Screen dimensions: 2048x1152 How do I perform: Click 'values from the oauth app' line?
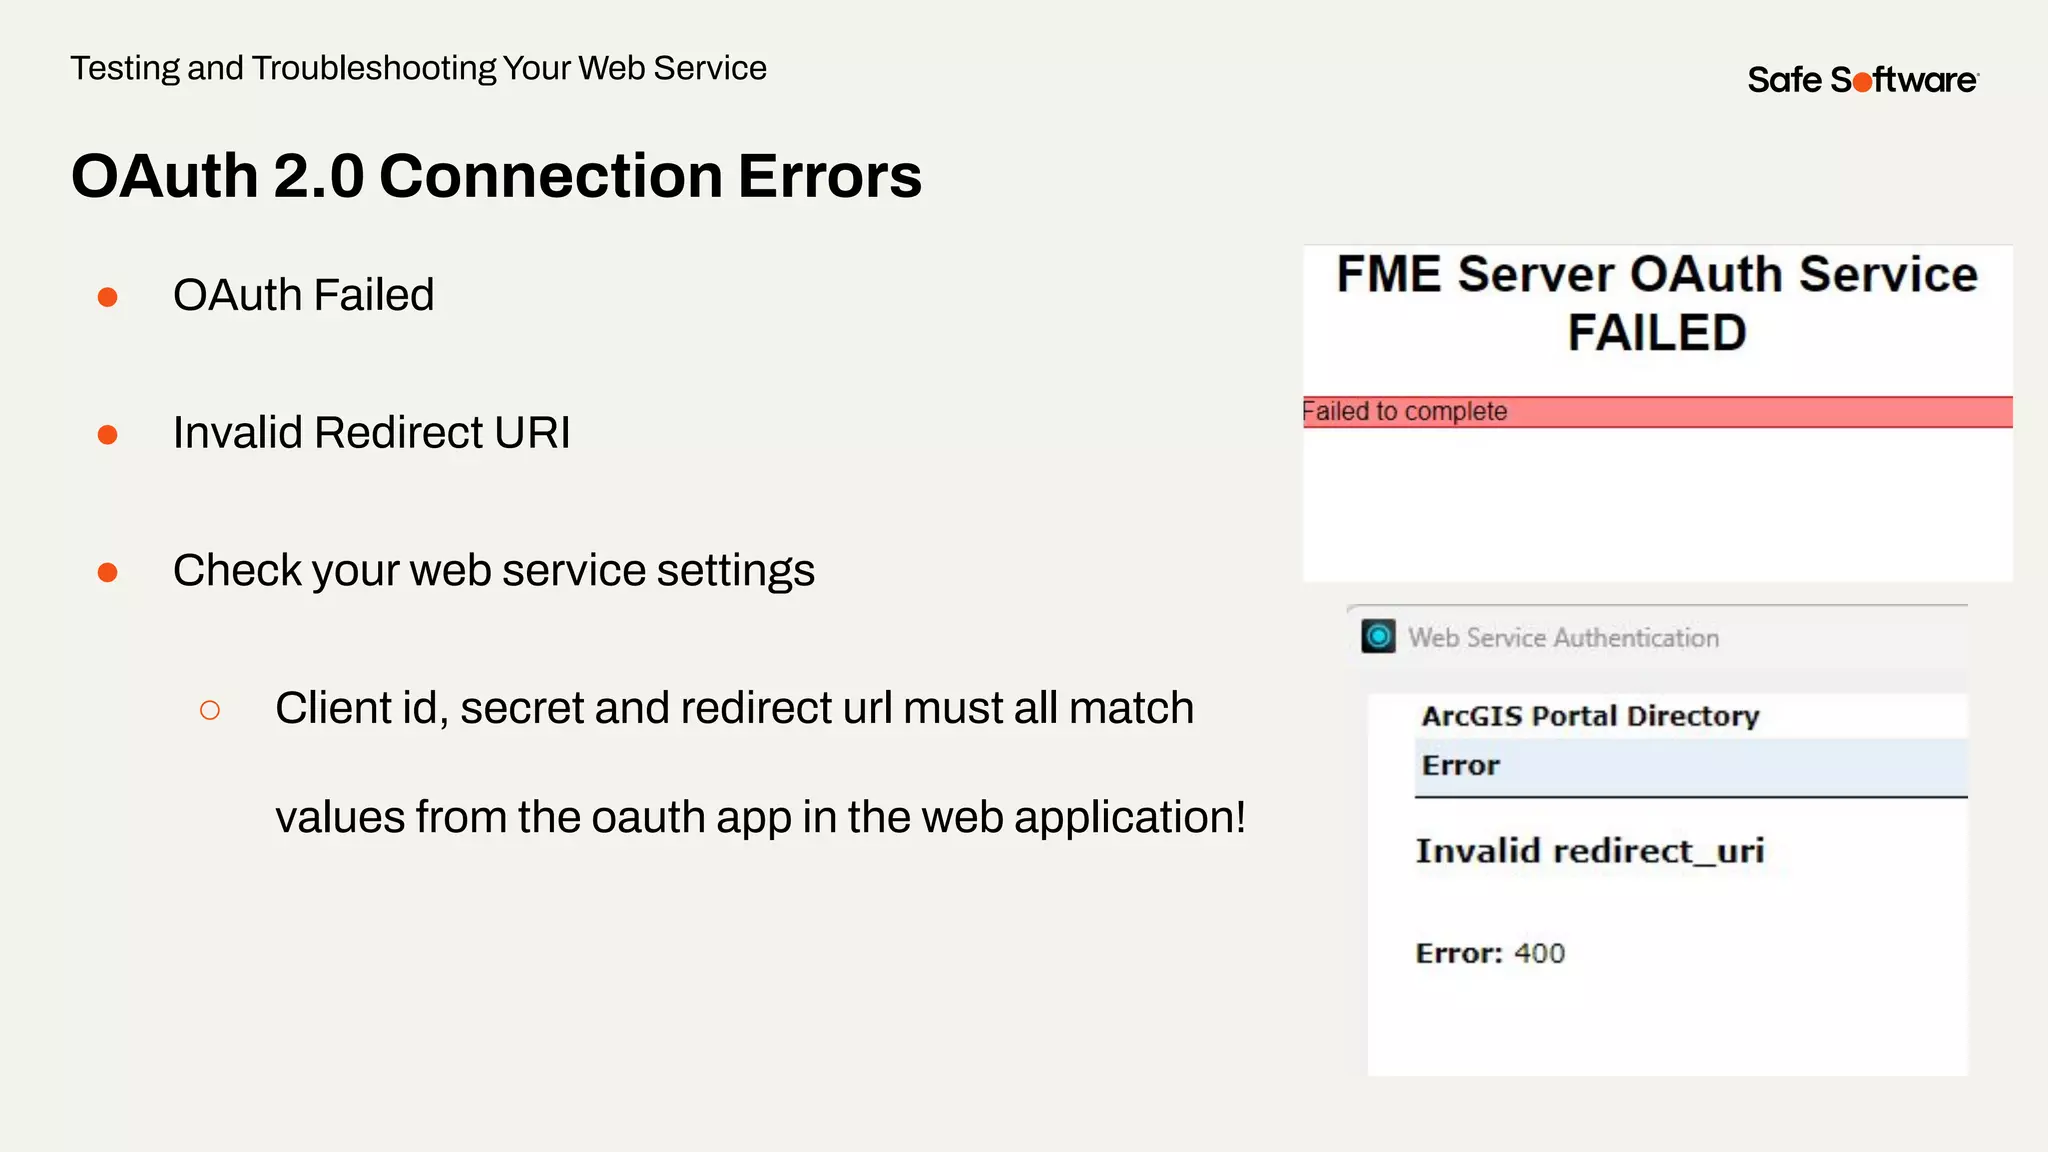[x=760, y=817]
